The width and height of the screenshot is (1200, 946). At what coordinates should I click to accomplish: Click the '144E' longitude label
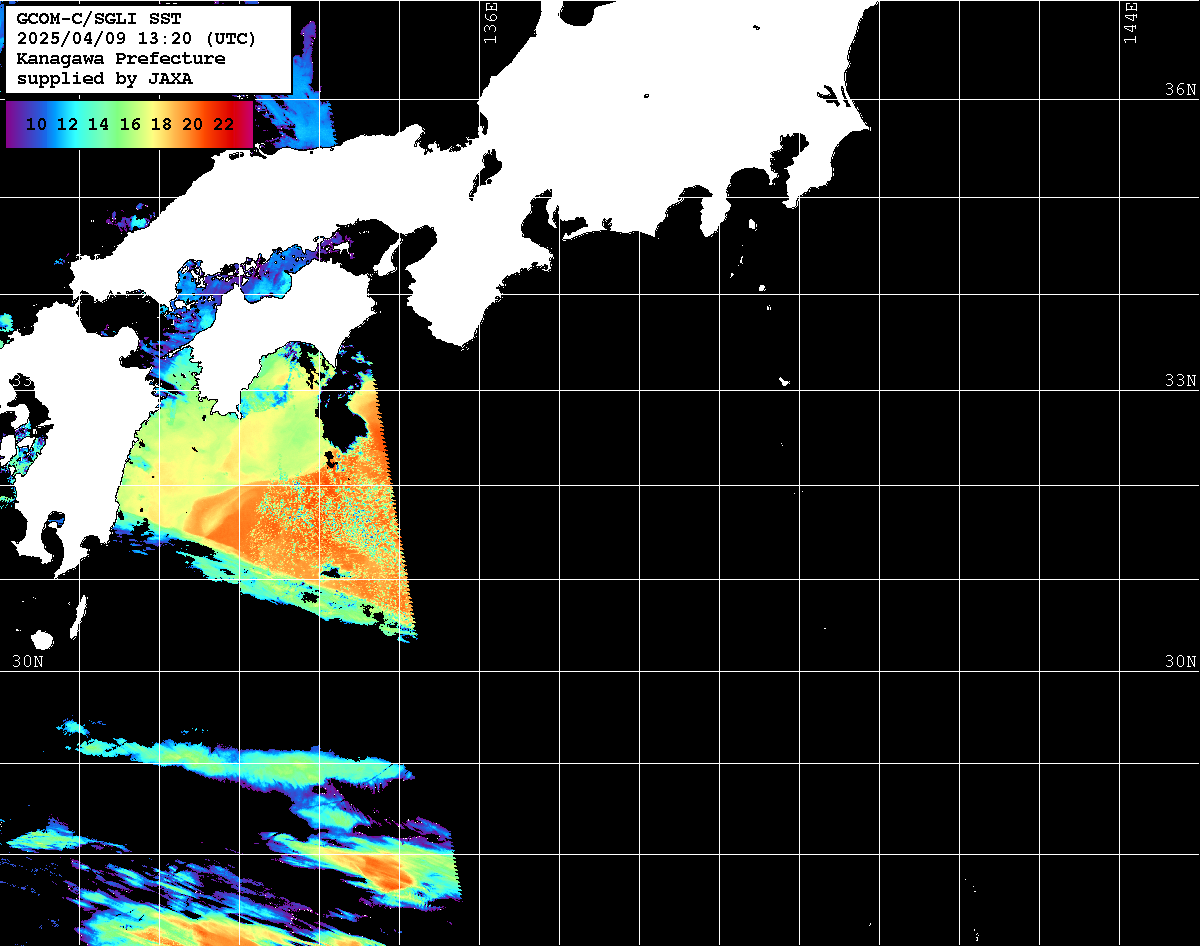tap(1130, 22)
